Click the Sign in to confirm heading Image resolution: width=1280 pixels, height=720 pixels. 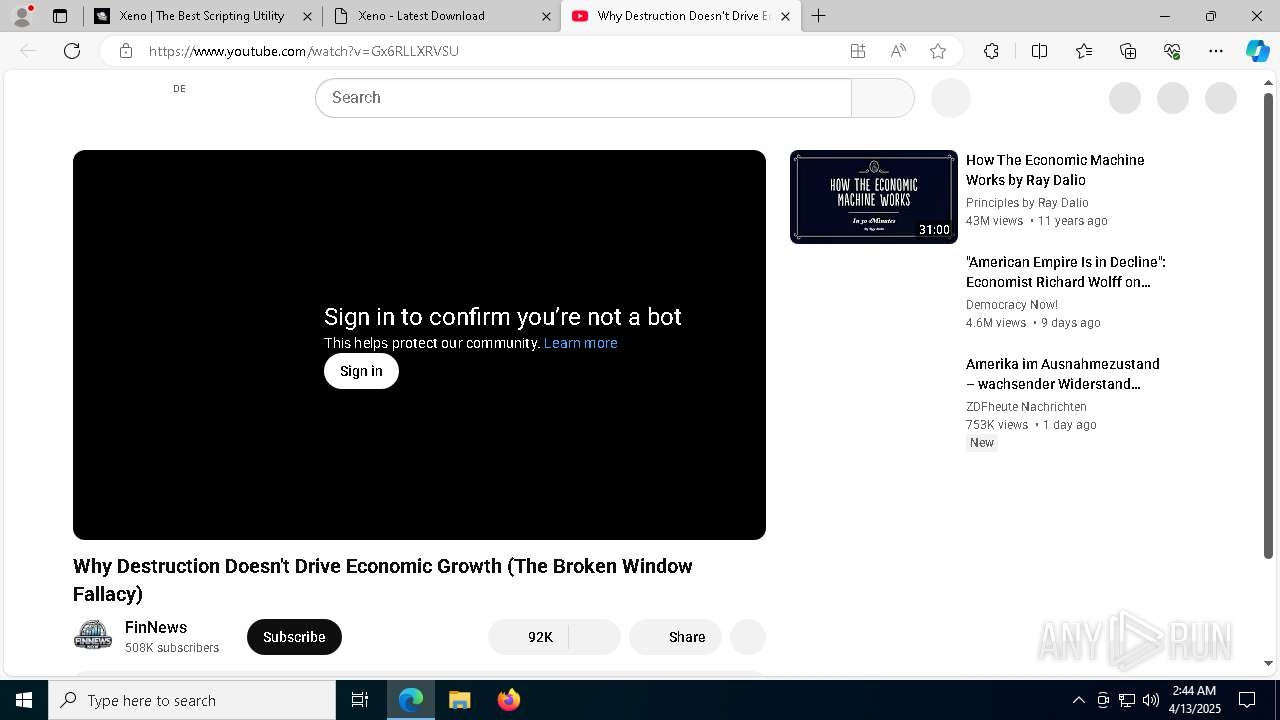pyautogui.click(x=503, y=317)
